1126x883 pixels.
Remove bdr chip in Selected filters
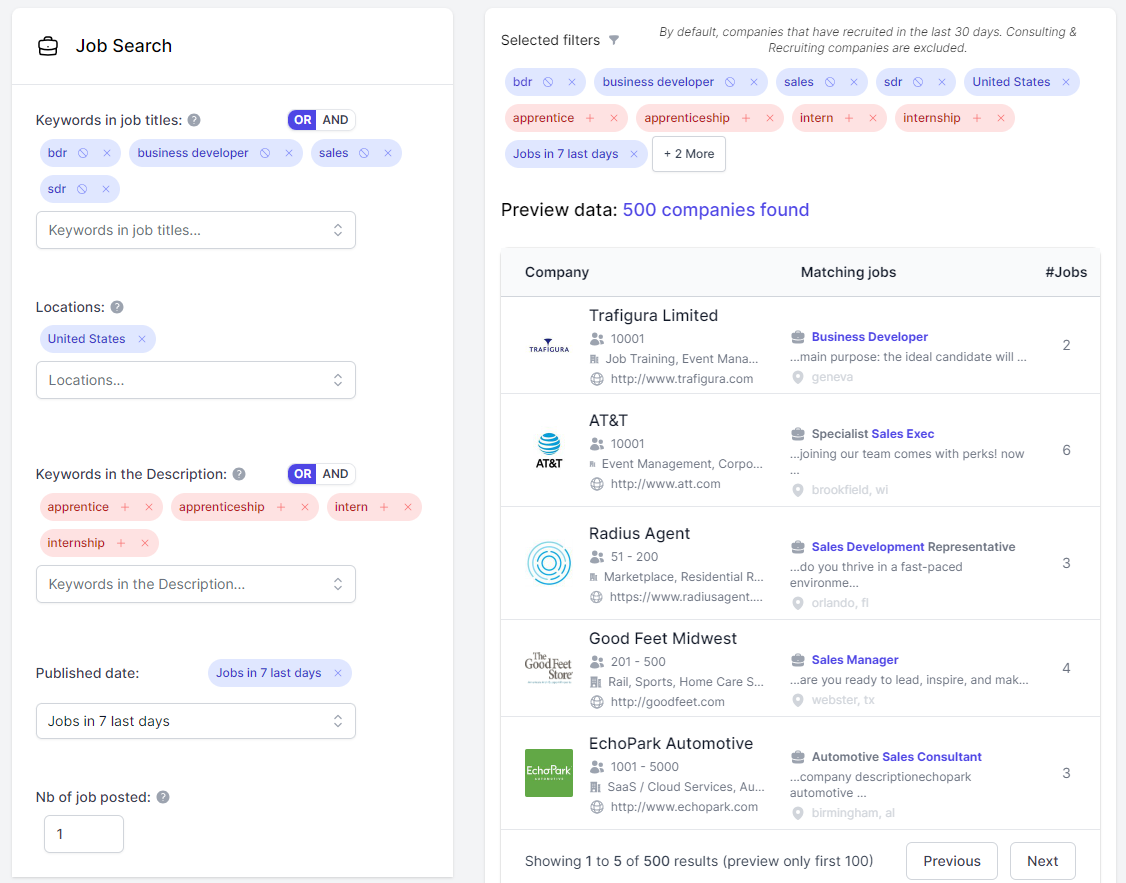coord(572,82)
